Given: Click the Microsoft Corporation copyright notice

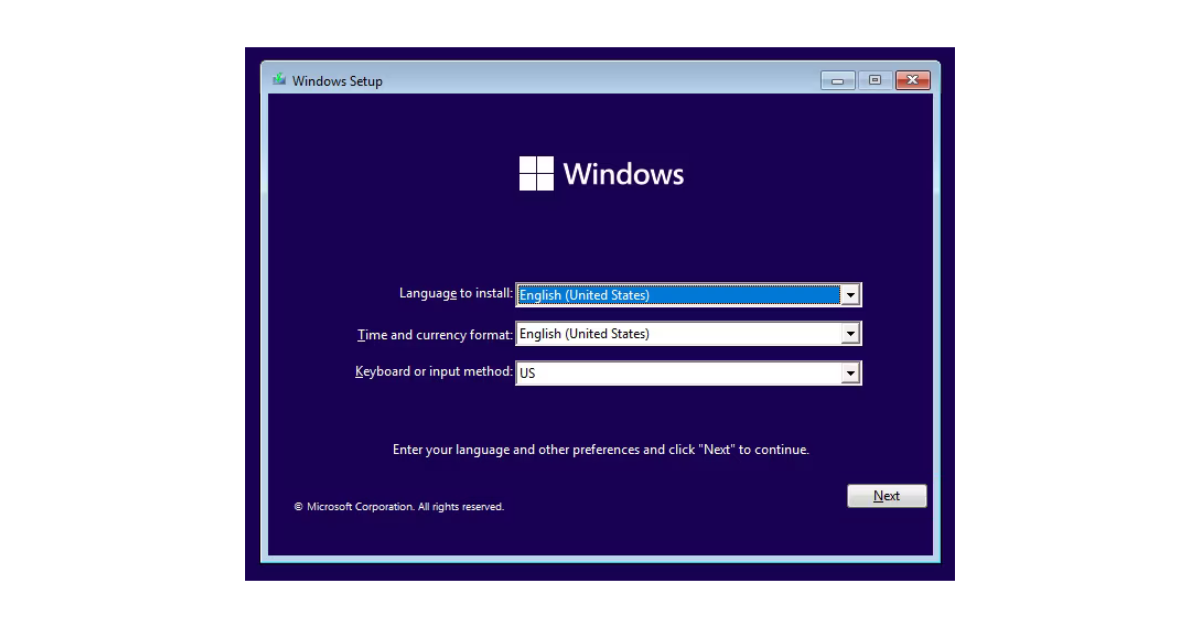Looking at the screenshot, I should coord(399,507).
